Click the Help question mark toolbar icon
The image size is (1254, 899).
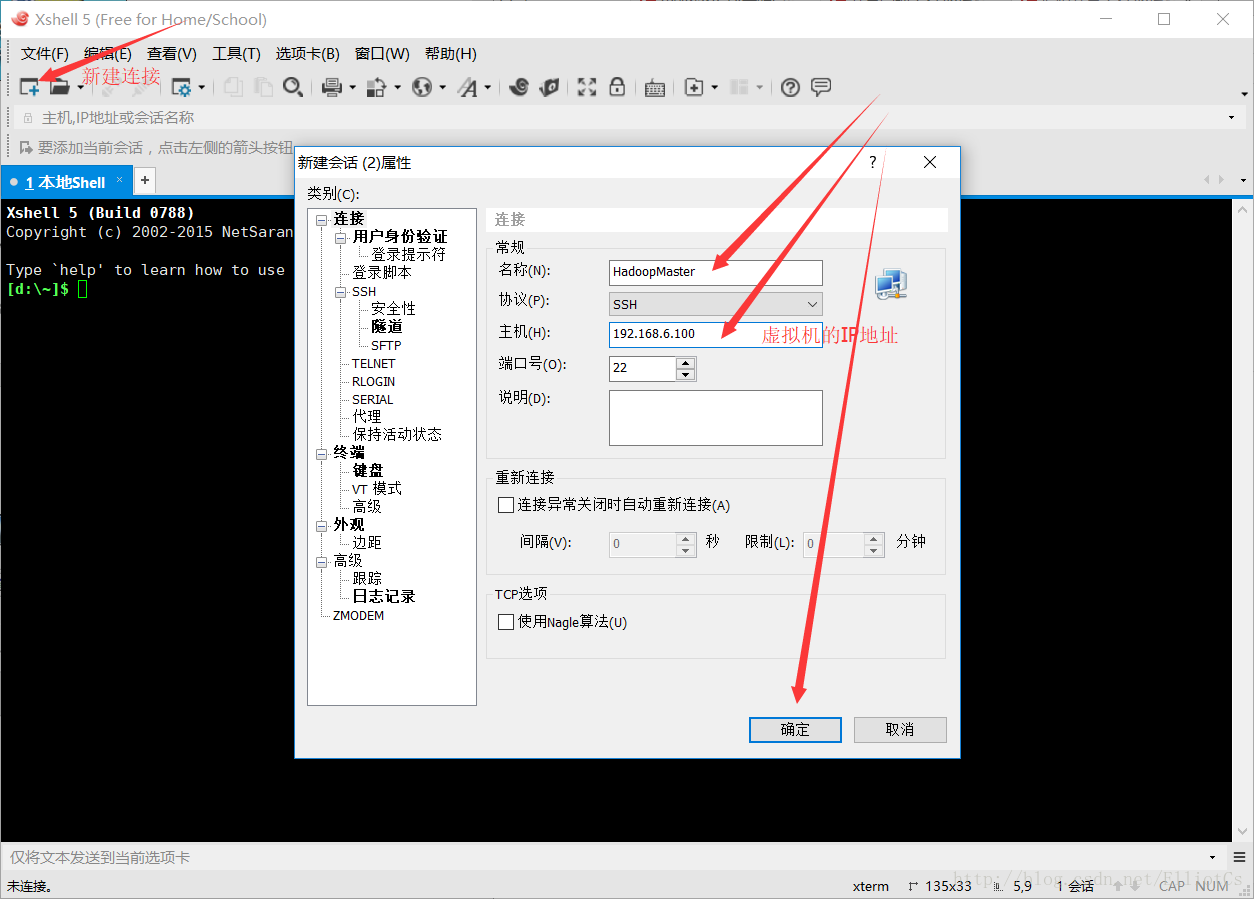(x=790, y=87)
